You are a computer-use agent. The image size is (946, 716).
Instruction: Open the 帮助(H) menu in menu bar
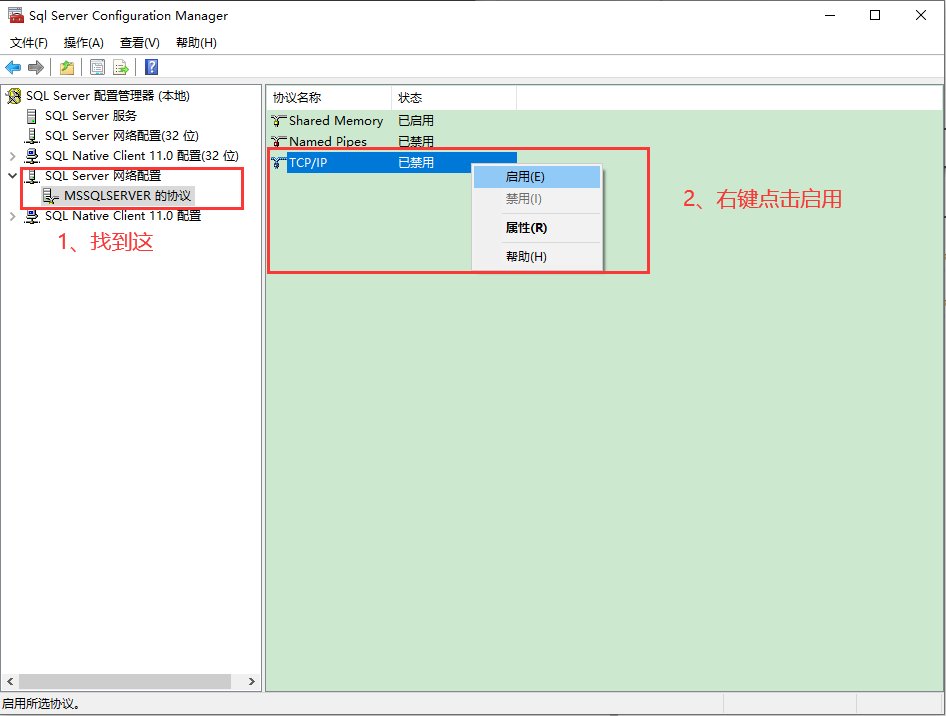(196, 43)
